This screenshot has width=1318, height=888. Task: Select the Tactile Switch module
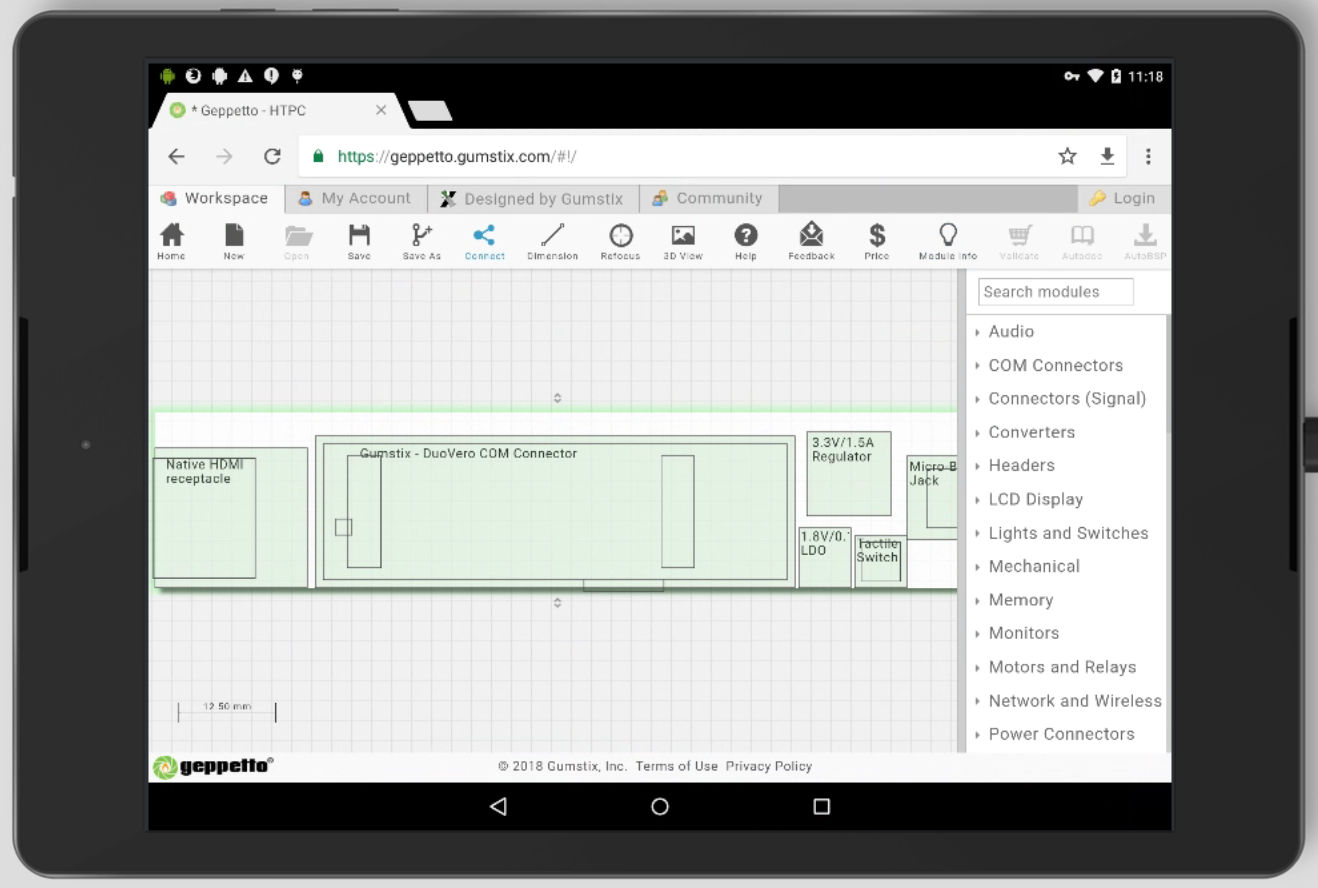pyautogui.click(x=880, y=561)
